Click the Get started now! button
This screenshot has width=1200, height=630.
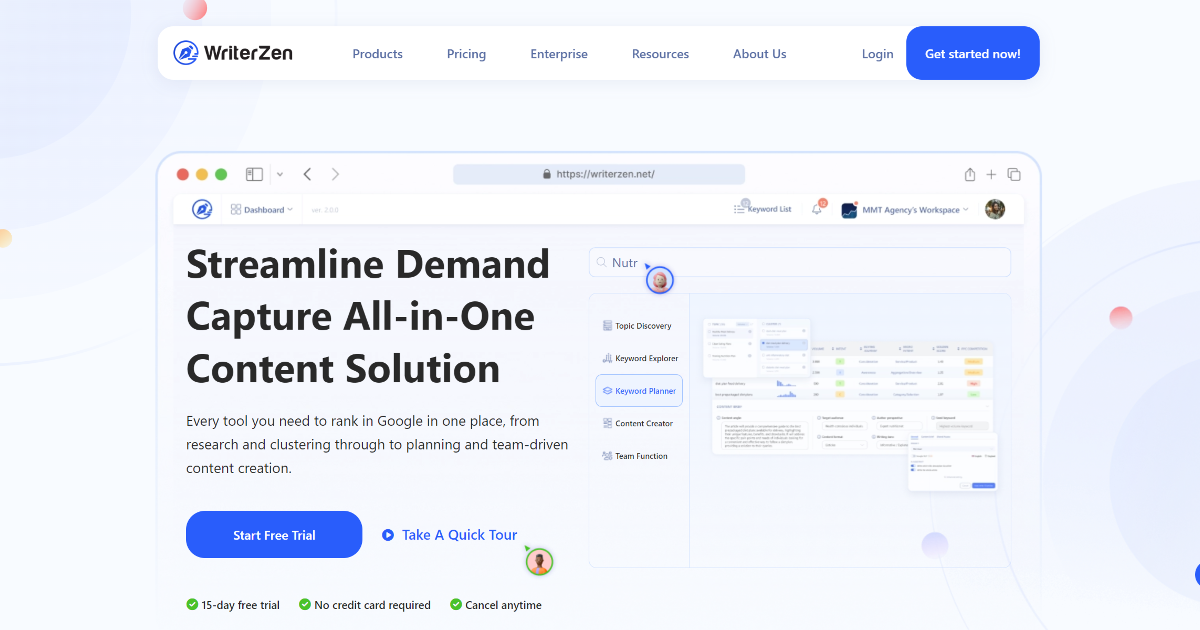pos(972,54)
